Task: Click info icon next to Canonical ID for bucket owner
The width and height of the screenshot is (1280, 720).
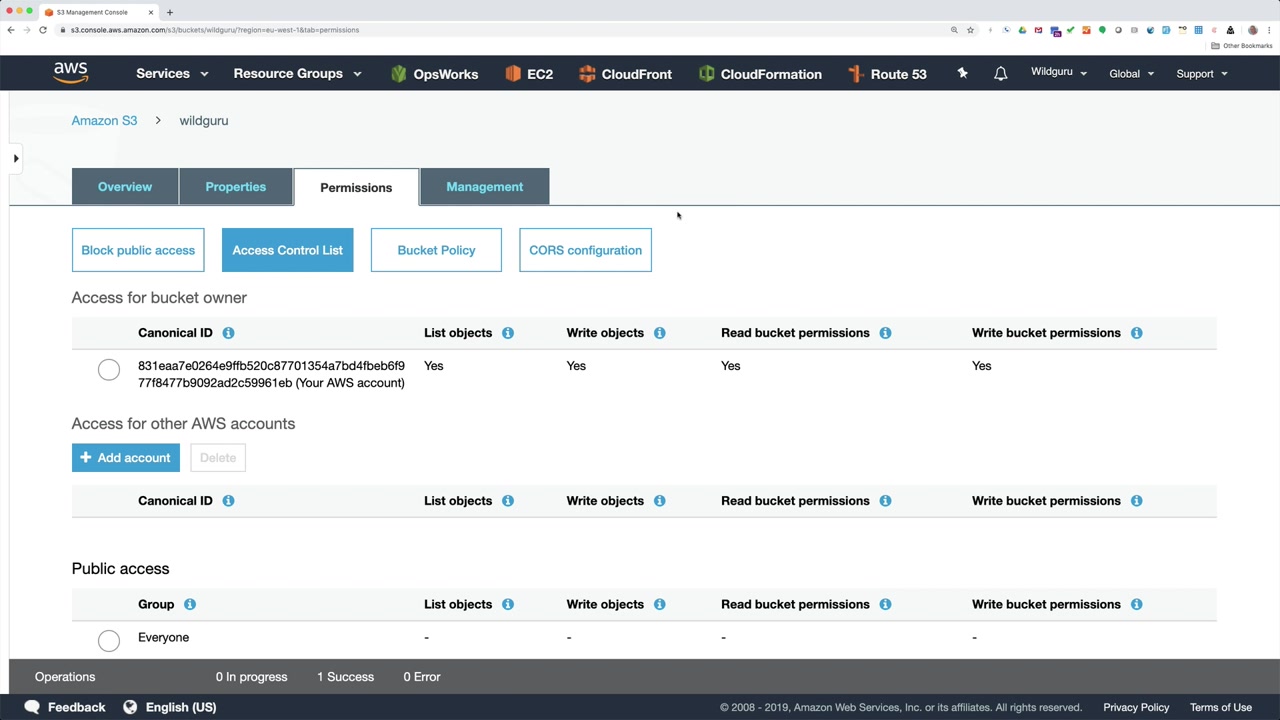Action: [x=228, y=333]
